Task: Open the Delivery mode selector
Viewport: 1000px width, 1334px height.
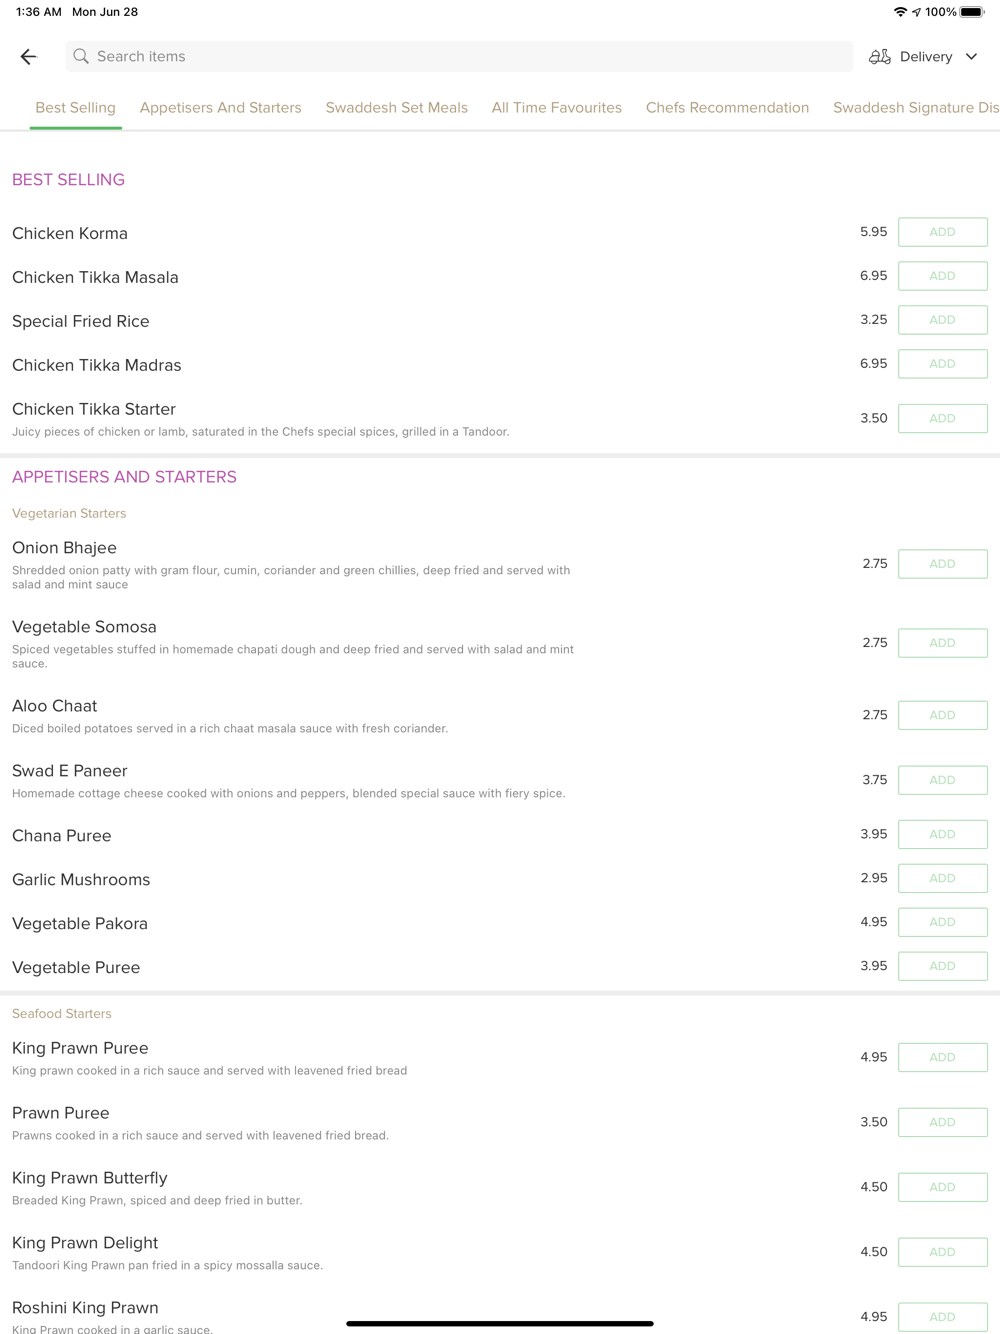Action: (x=924, y=57)
